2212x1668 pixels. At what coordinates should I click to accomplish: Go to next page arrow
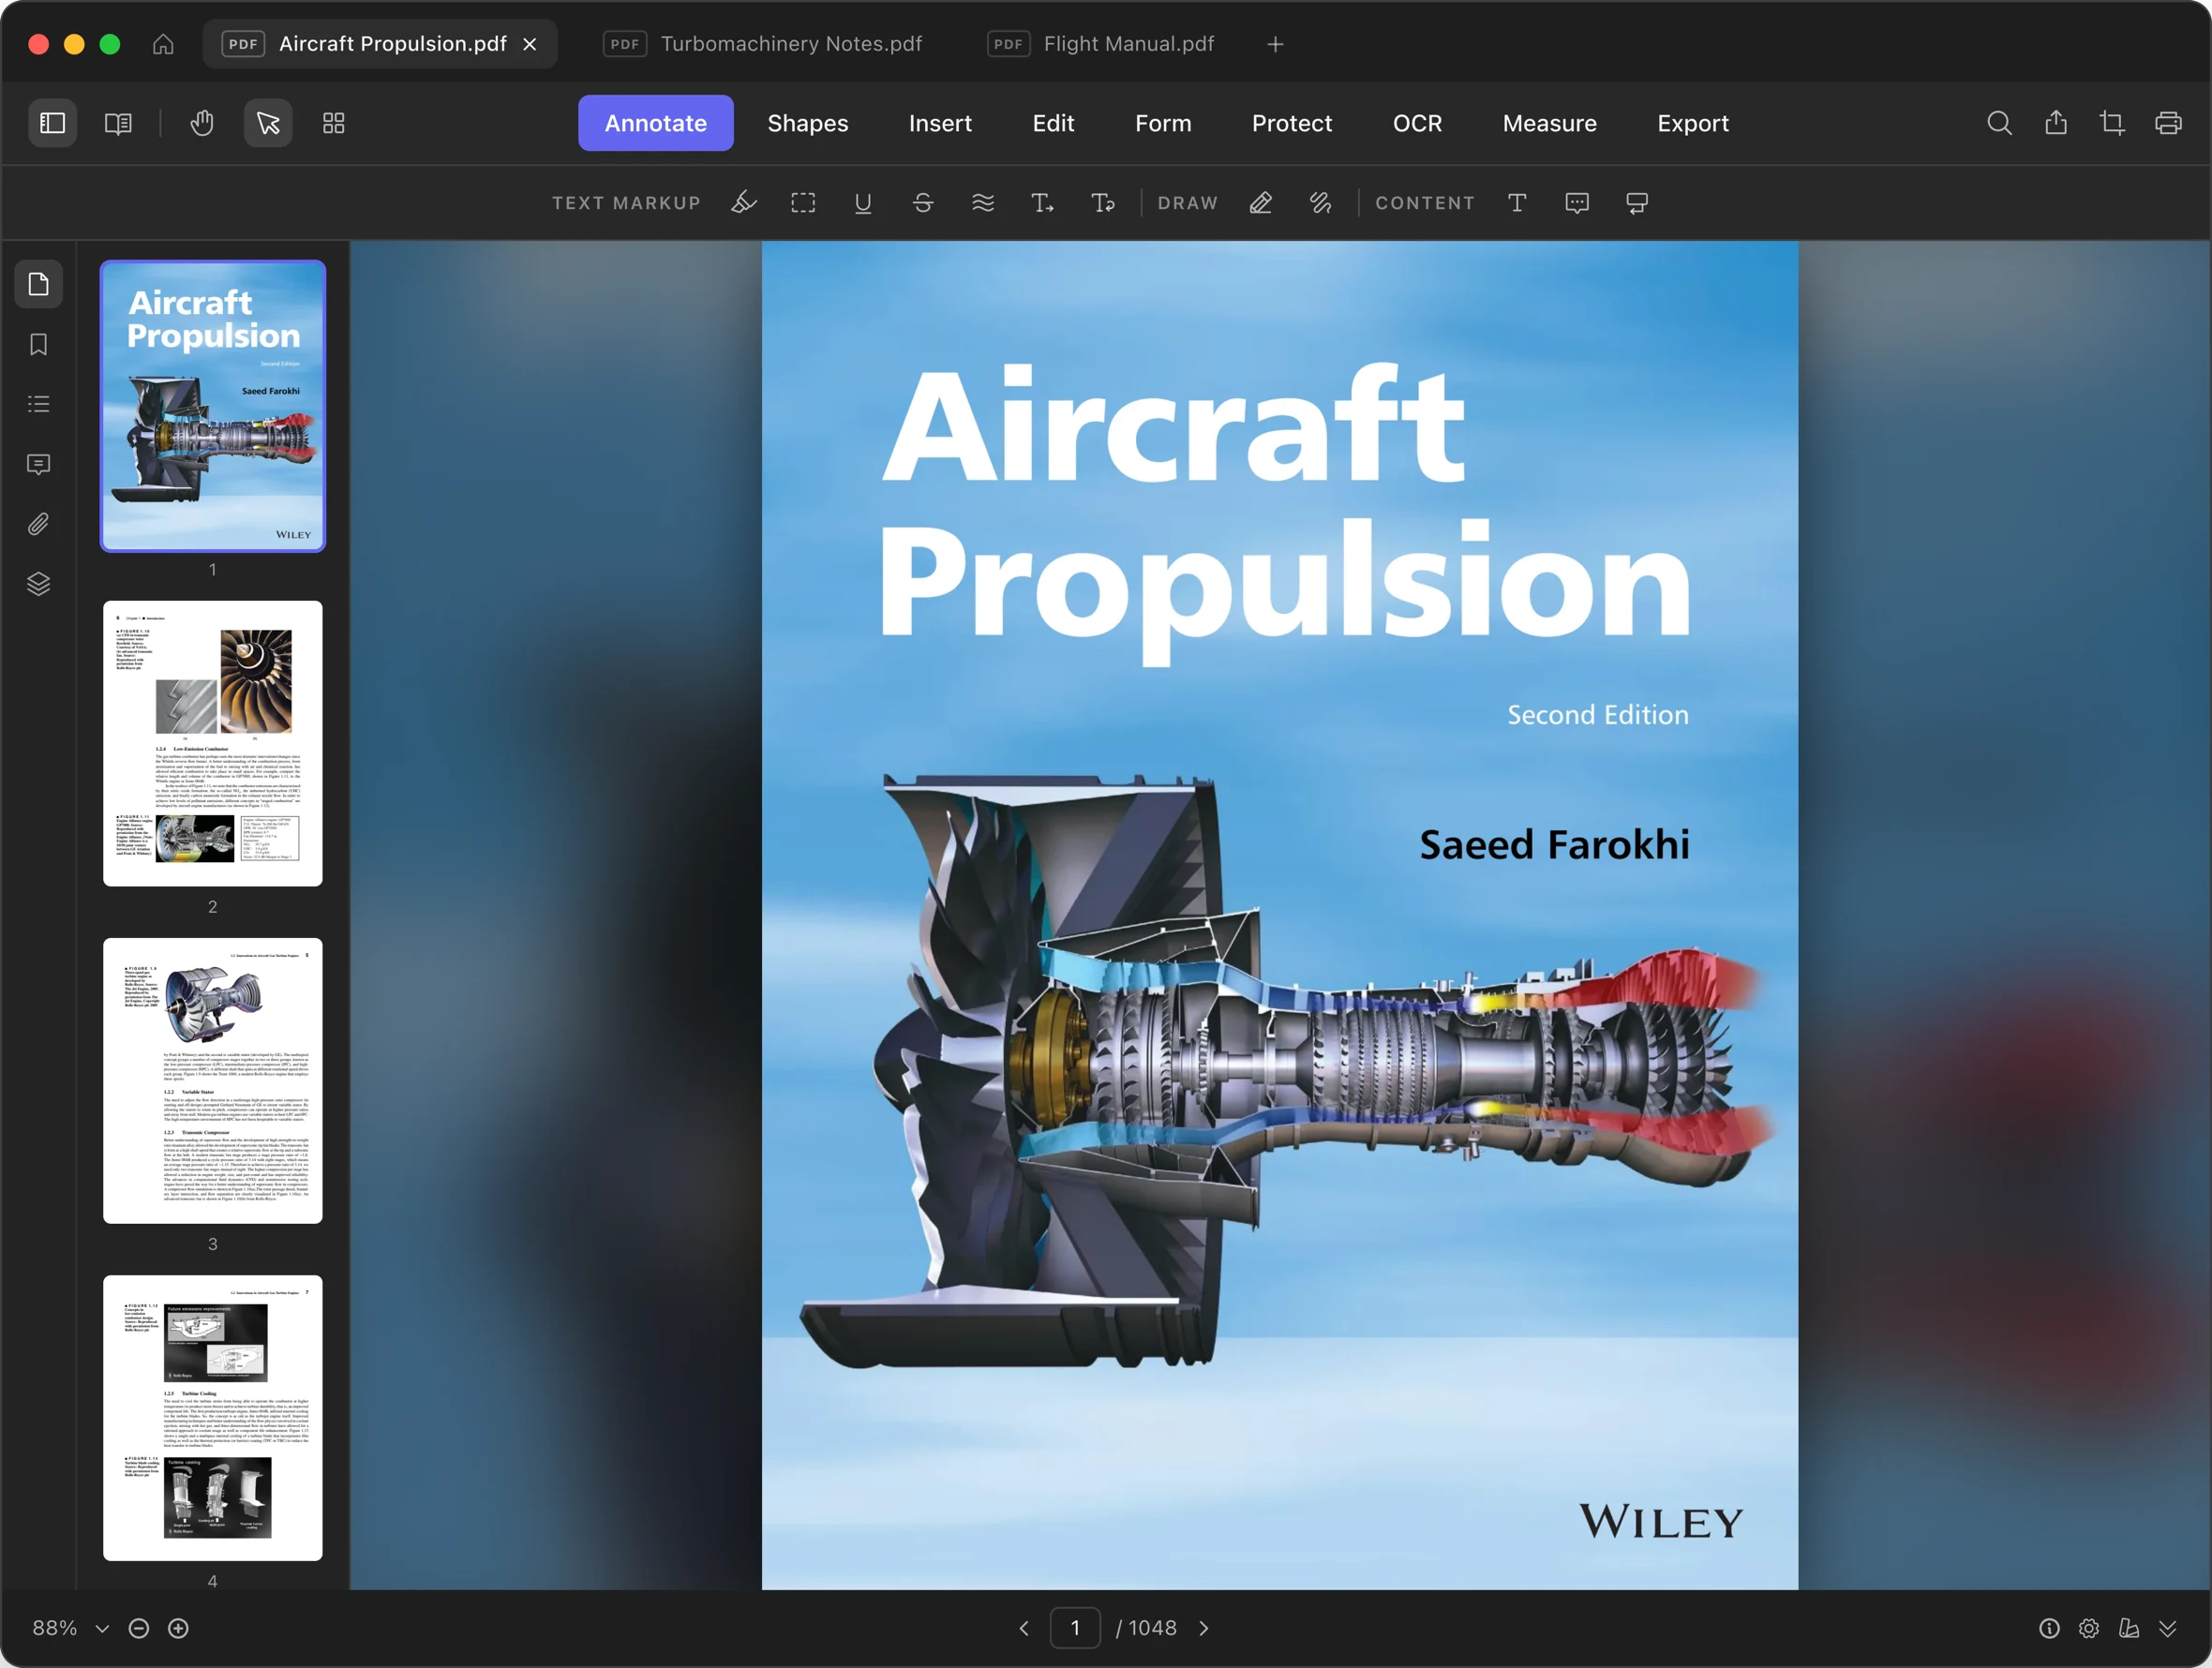point(1204,1628)
